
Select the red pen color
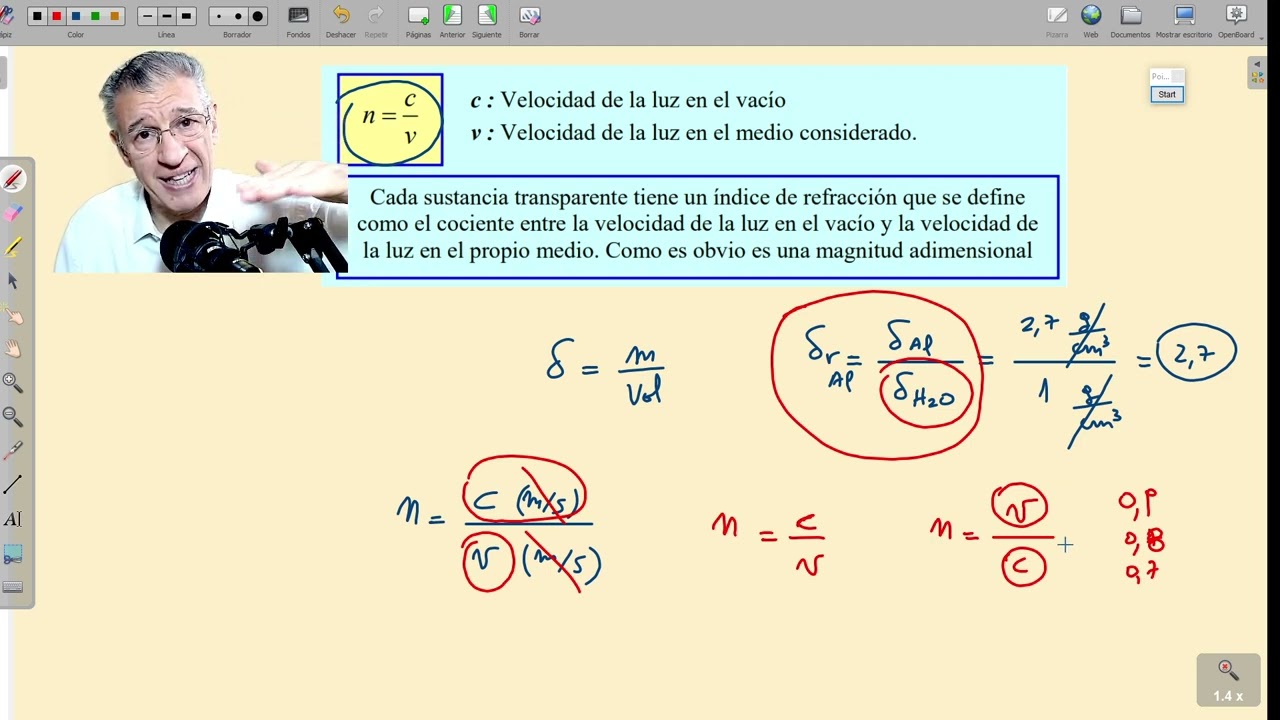pyautogui.click(x=56, y=16)
